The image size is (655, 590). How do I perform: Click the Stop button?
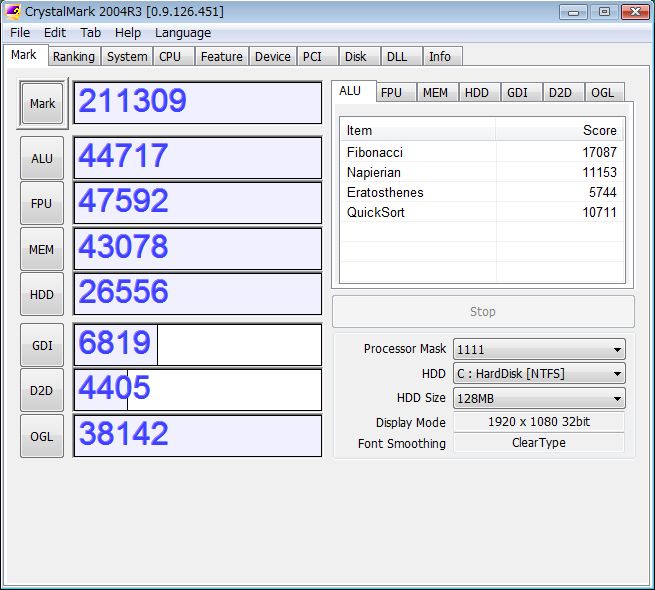483,312
